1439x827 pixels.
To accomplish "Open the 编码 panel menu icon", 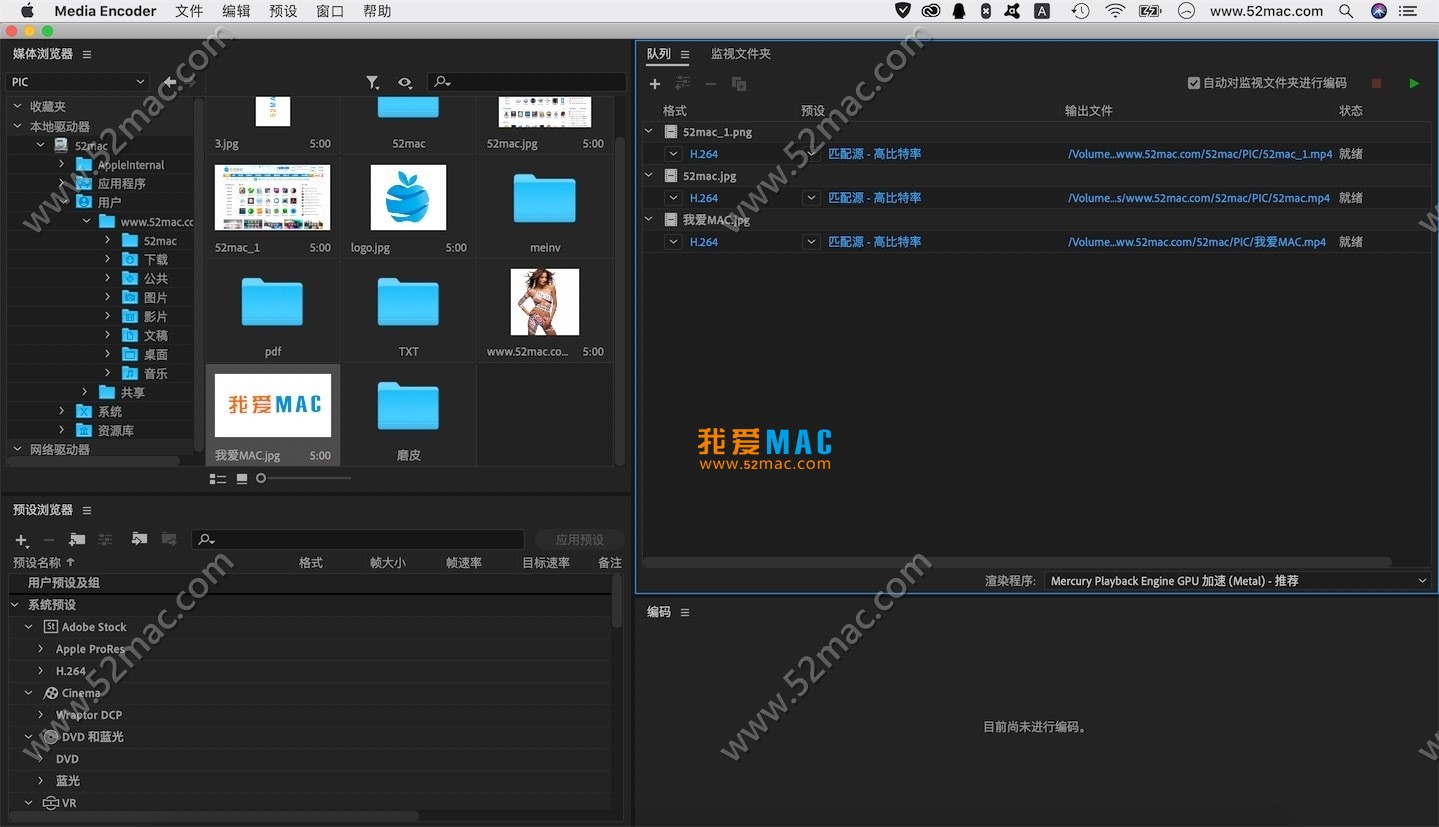I will point(685,612).
